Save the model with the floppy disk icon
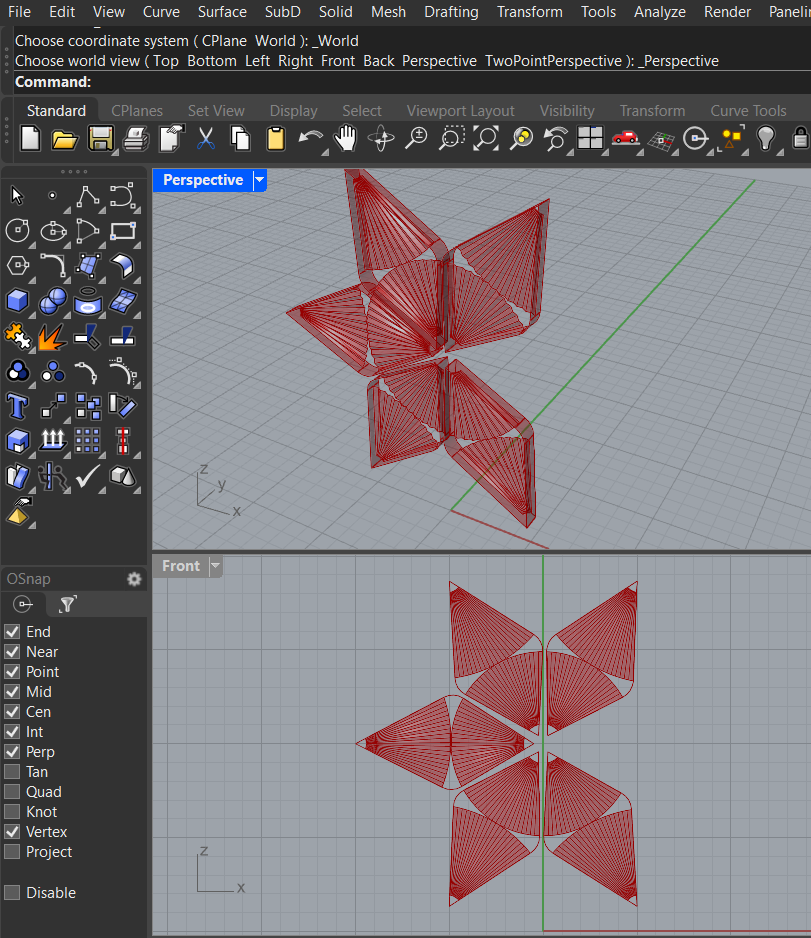The width and height of the screenshot is (811, 938). [x=100, y=139]
